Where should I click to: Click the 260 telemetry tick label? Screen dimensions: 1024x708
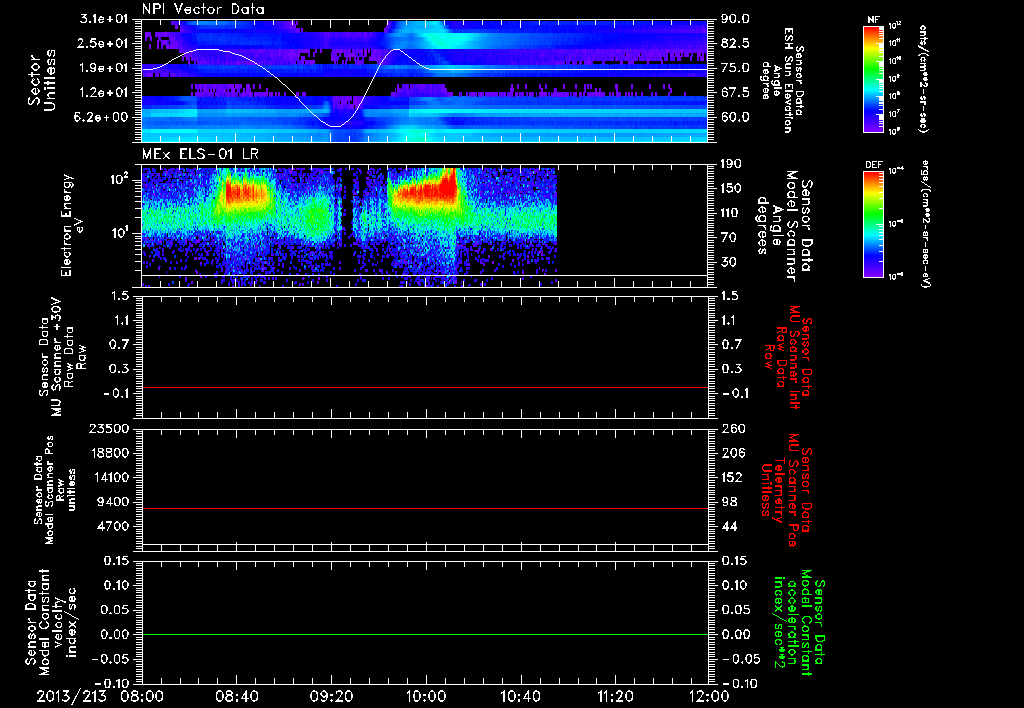coord(732,428)
